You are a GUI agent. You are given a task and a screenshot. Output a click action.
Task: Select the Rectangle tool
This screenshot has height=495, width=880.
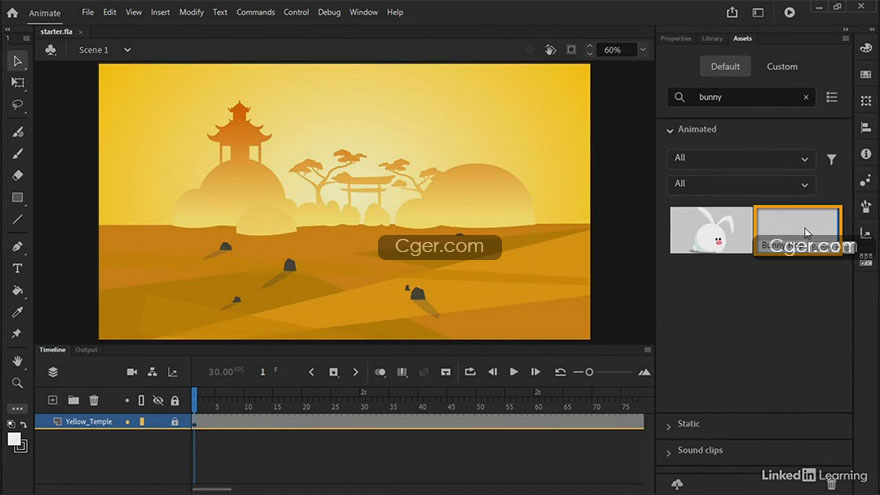tap(17, 198)
